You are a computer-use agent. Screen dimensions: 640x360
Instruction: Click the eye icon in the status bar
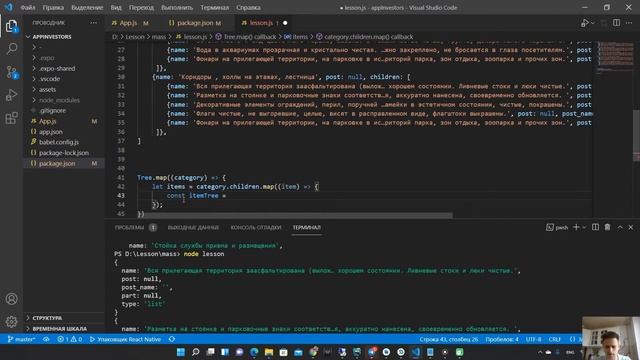click(x=46, y=339)
